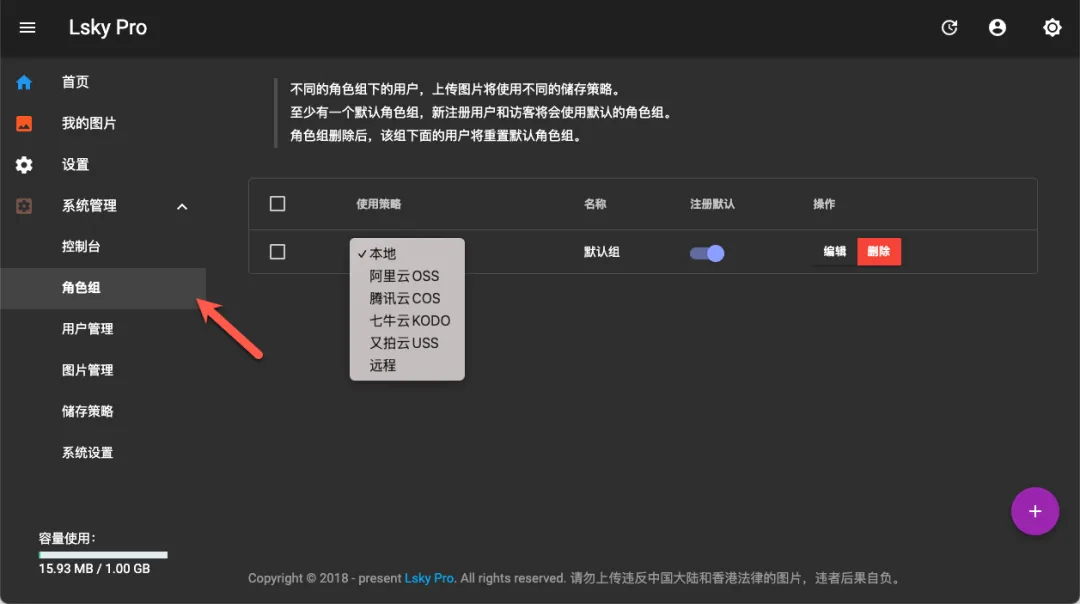
Task: Toggle the brightness theme icon
Action: [1052, 28]
